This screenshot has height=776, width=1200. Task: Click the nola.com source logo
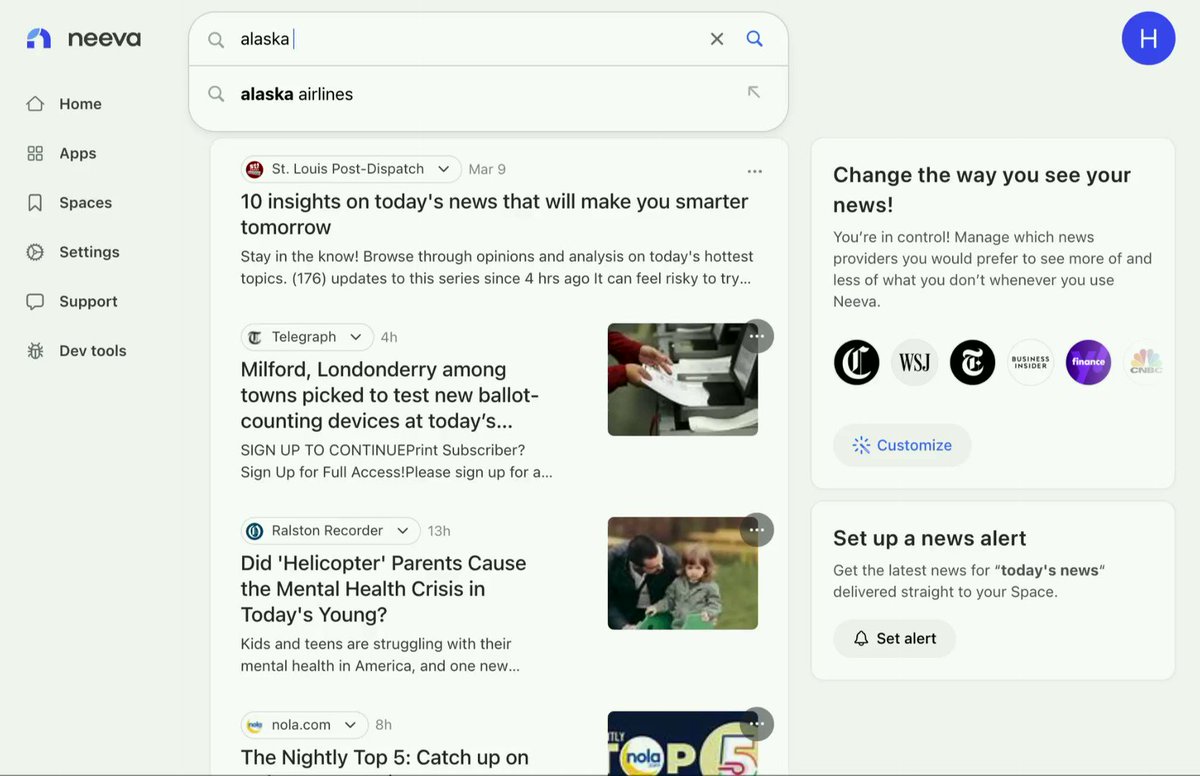click(255, 724)
